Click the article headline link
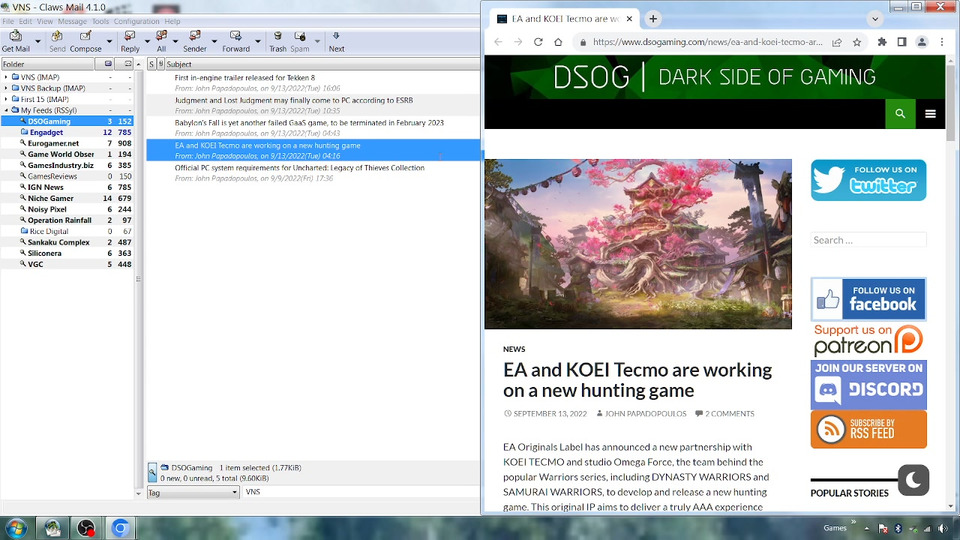 [637, 380]
